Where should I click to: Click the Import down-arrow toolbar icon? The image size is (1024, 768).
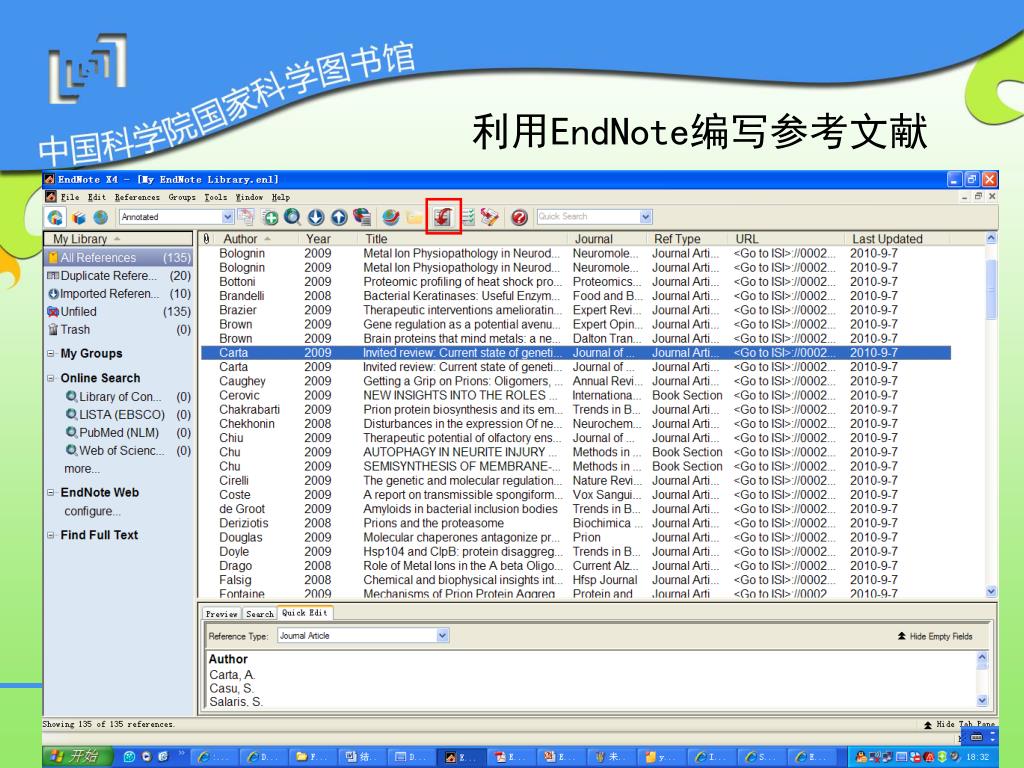tap(316, 217)
